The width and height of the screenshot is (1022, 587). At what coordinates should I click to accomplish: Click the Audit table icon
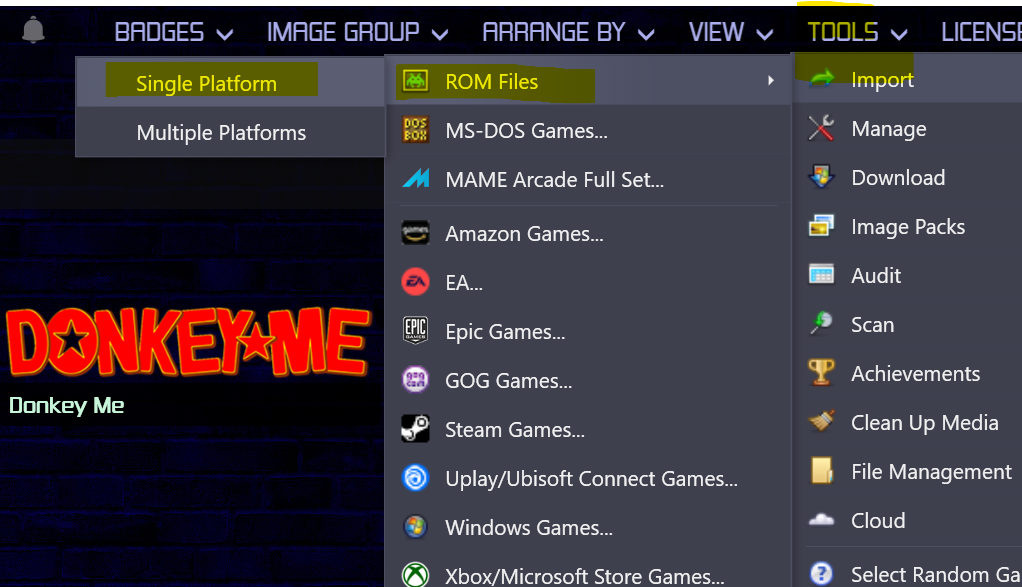point(821,274)
